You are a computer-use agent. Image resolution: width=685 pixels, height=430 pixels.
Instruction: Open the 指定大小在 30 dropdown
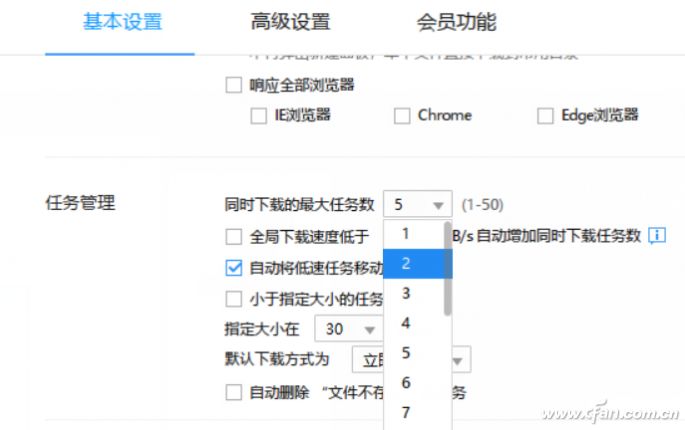pos(349,329)
